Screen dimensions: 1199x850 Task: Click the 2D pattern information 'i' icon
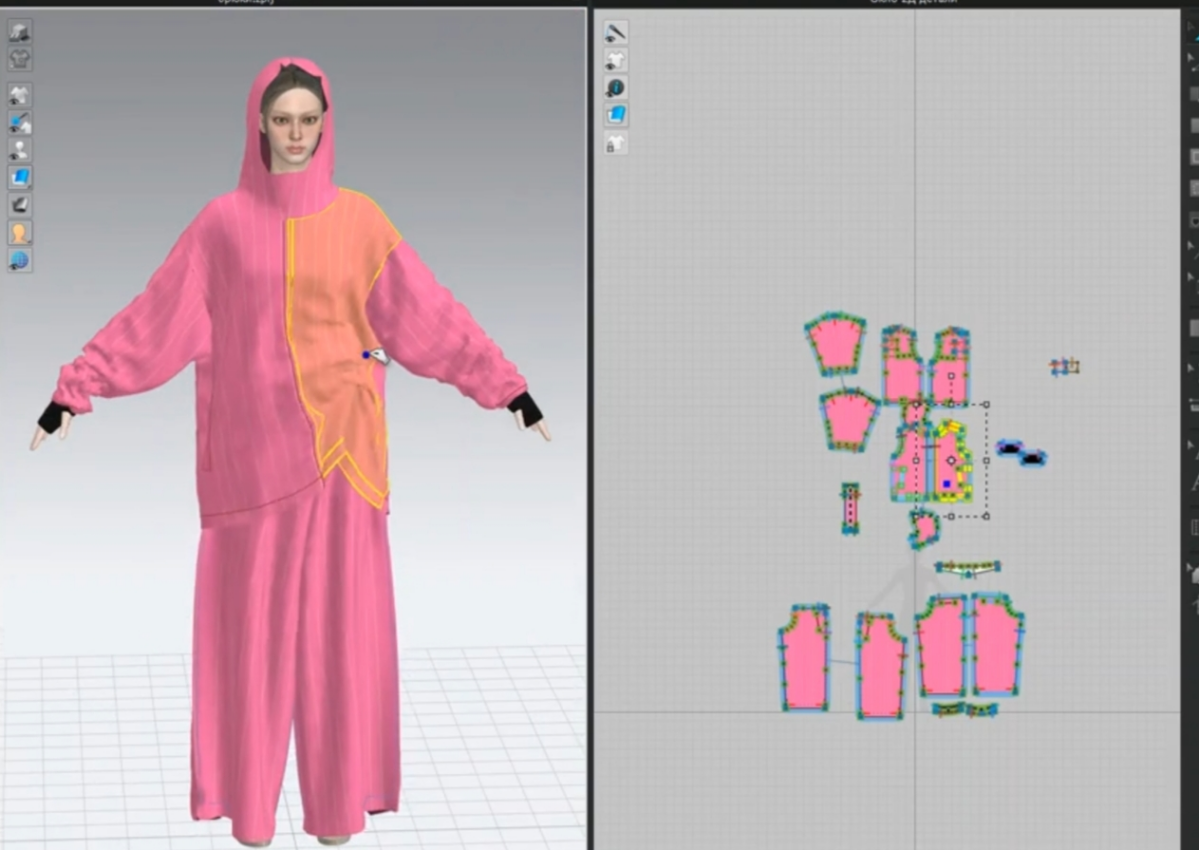coord(616,88)
